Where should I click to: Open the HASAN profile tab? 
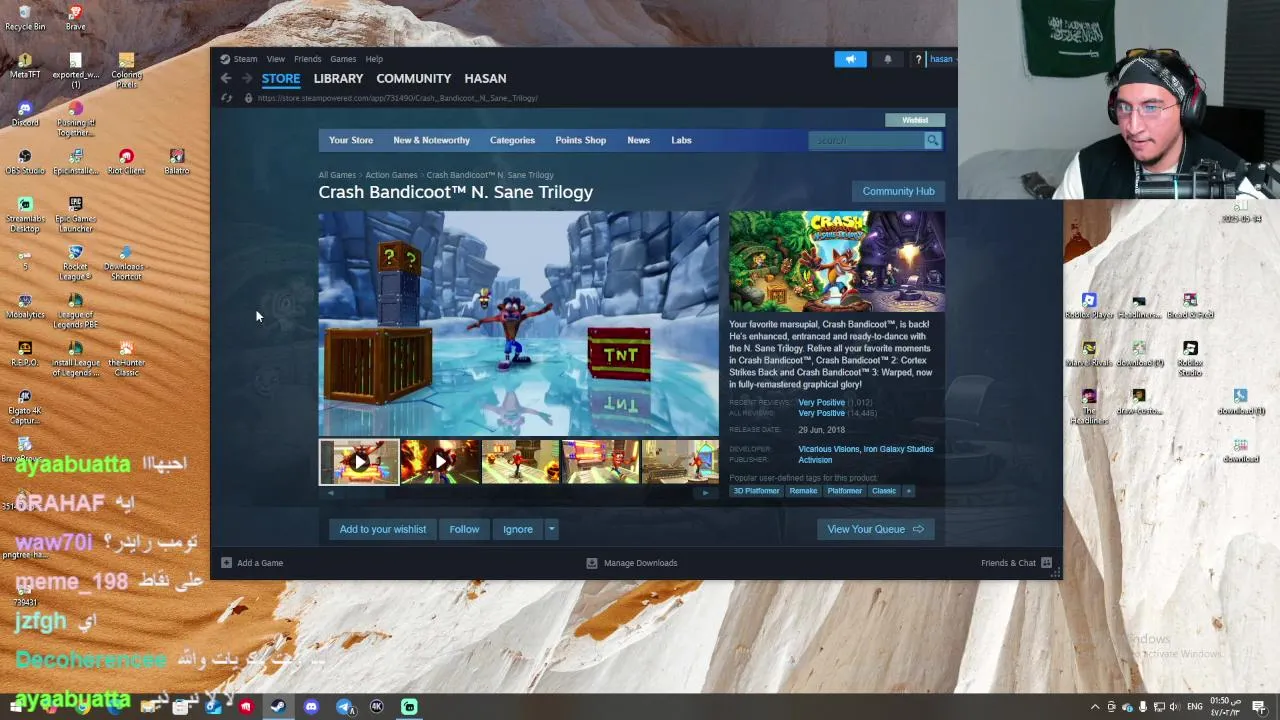point(485,78)
